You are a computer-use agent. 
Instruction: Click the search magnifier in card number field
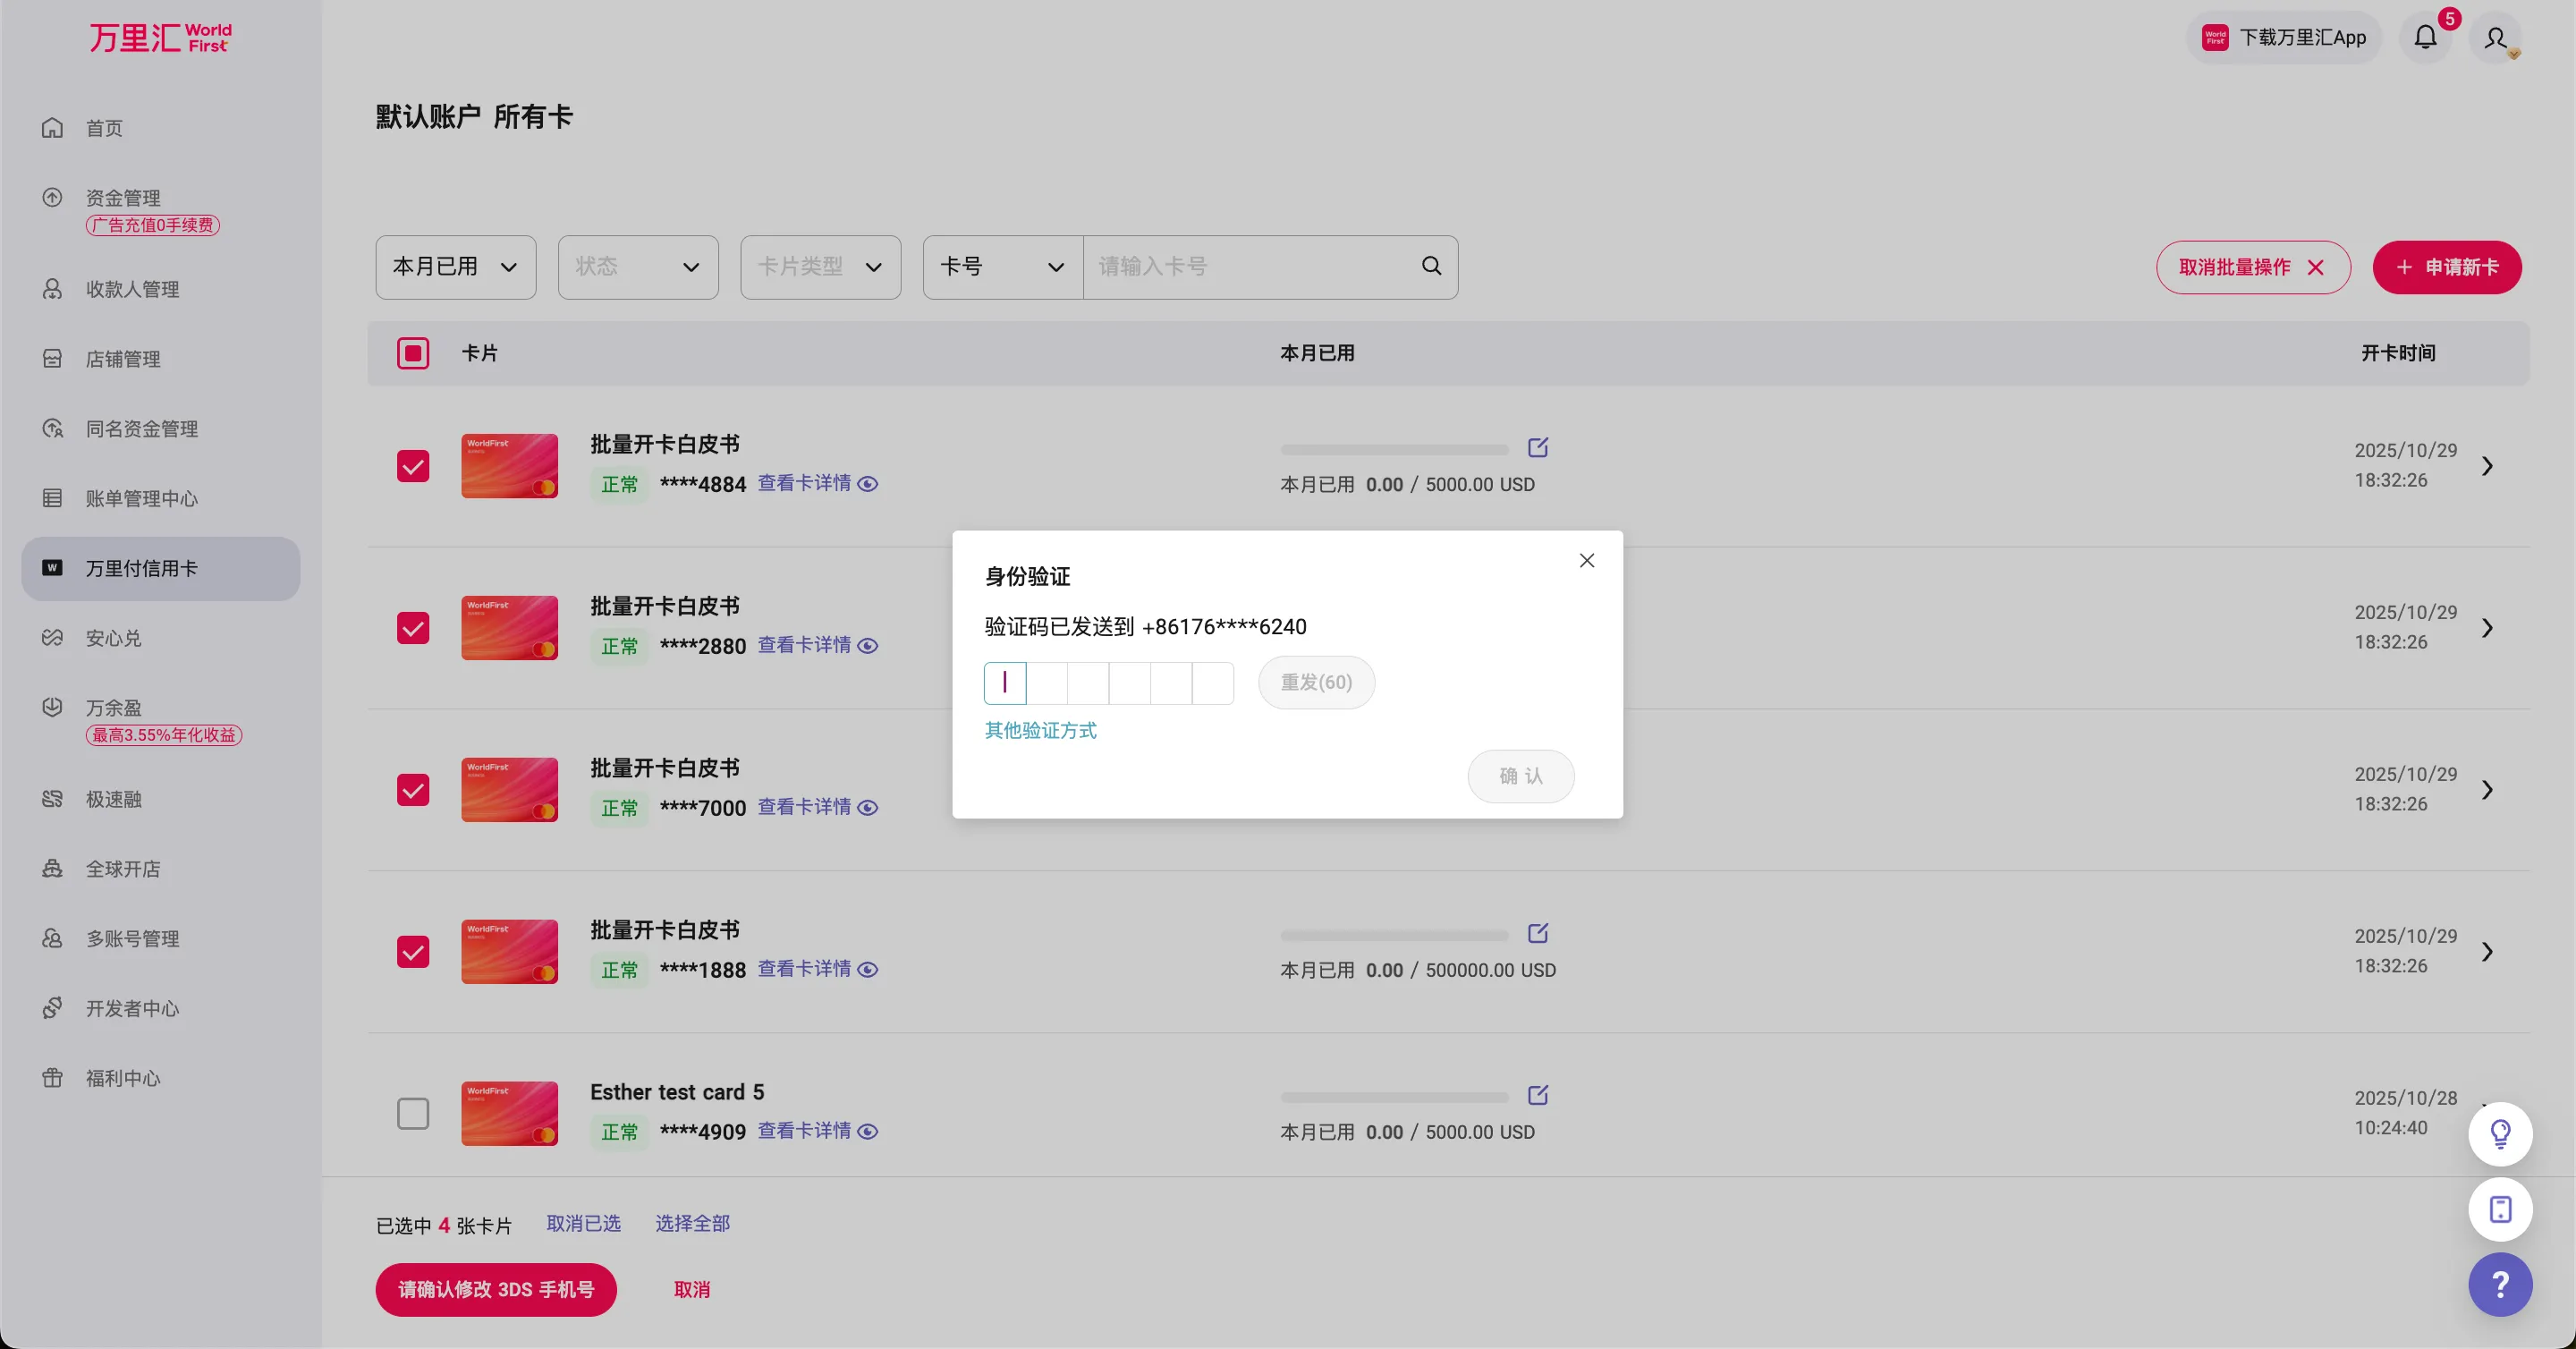coord(1430,266)
